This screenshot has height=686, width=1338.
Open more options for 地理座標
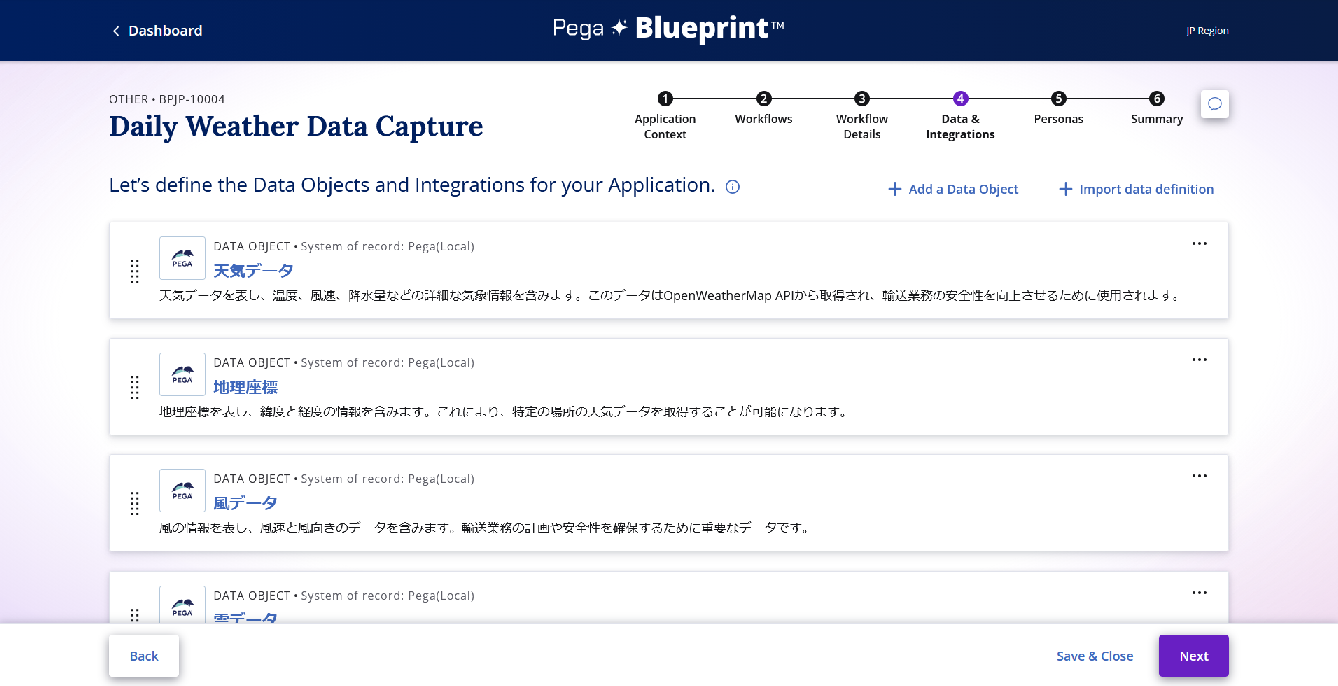tap(1200, 359)
